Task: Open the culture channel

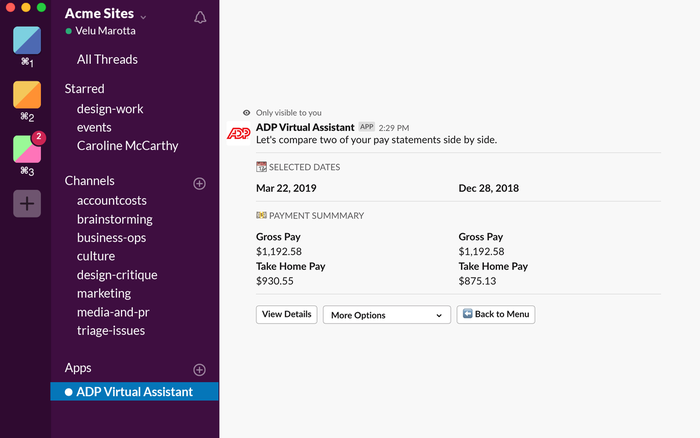Action: click(x=96, y=256)
